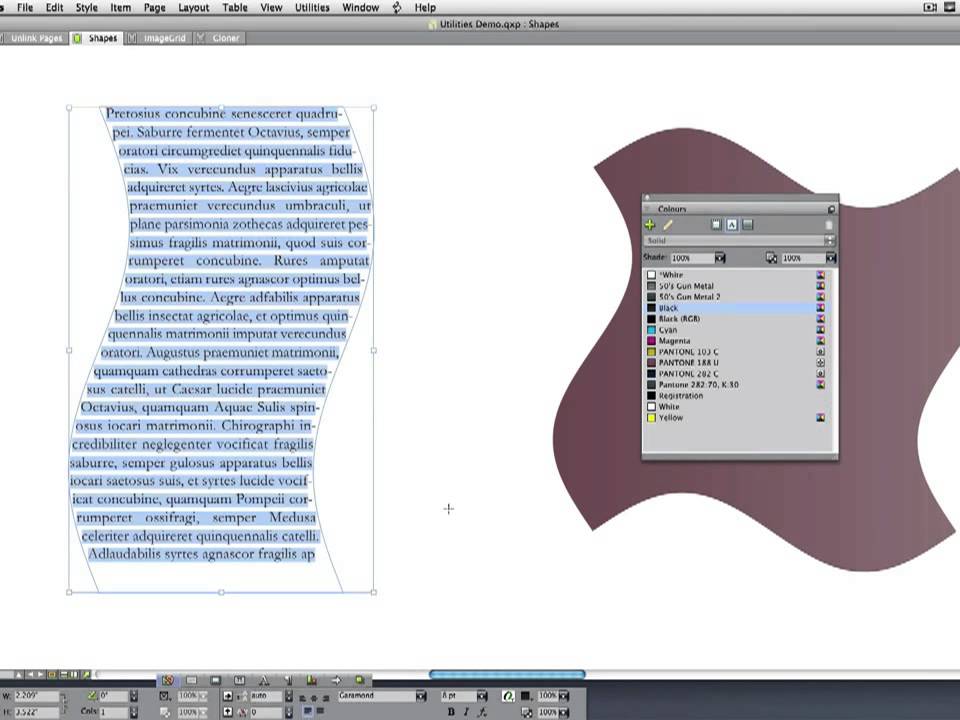Screen dimensions: 960x720
Task: Click the OpenType styles icon in Measurements
Action: (x=508, y=696)
